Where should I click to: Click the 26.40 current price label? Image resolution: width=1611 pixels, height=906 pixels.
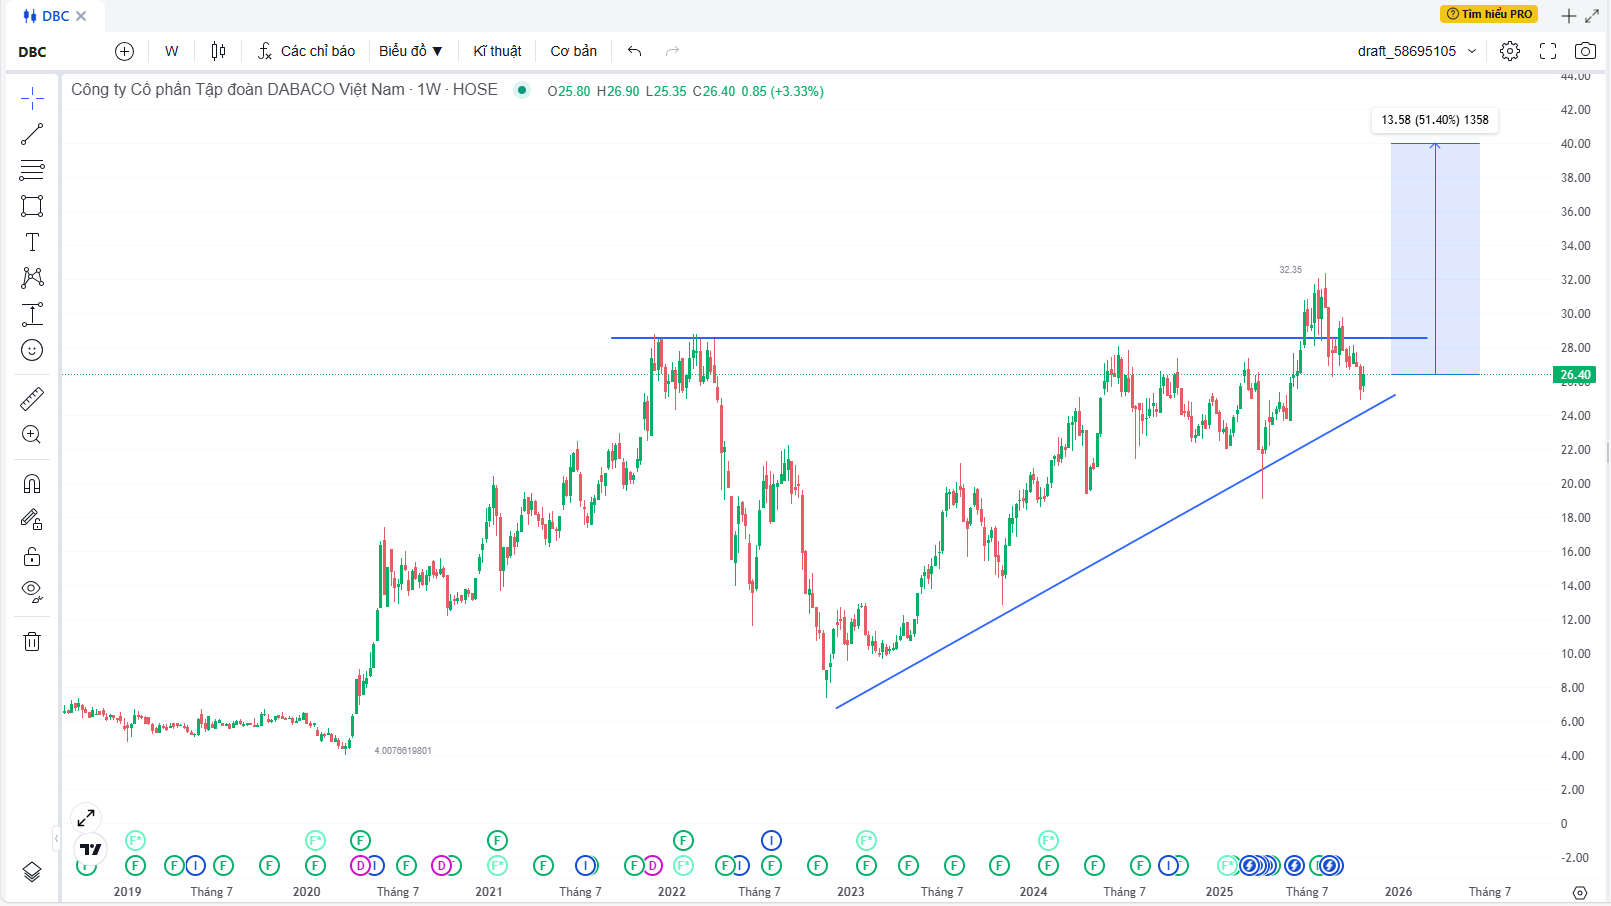[x=1574, y=375]
